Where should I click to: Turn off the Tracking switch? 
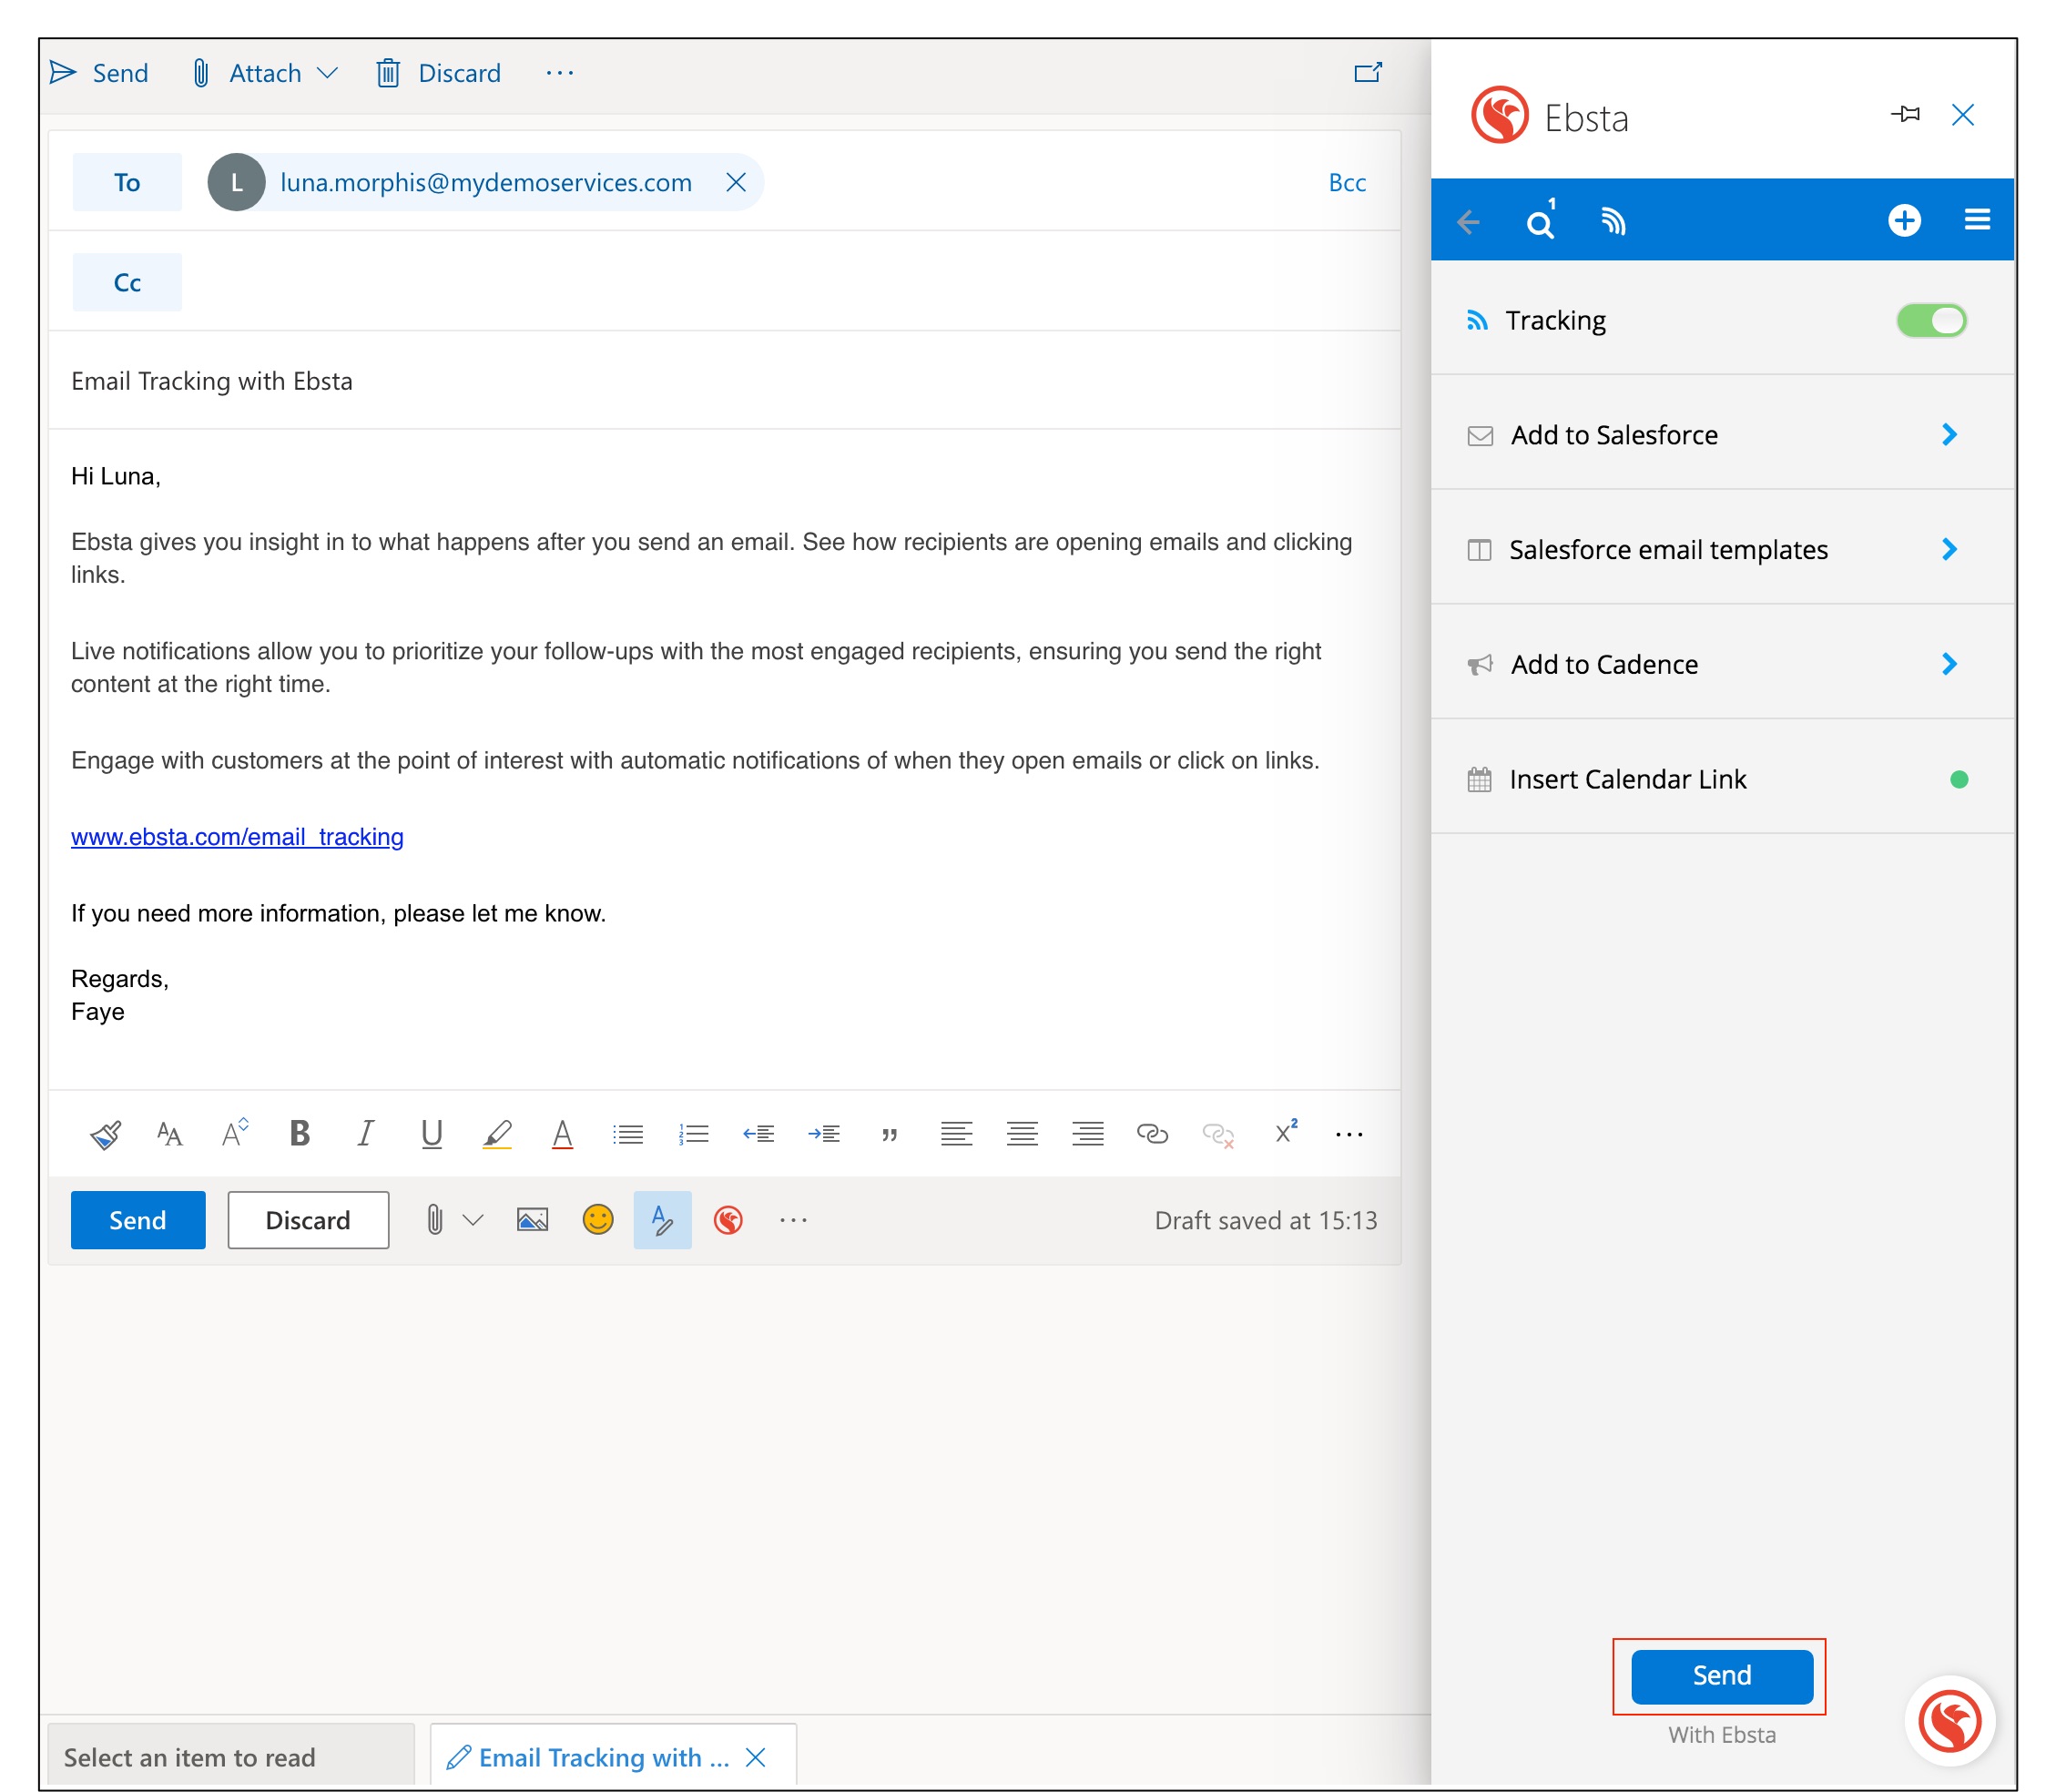click(1931, 321)
